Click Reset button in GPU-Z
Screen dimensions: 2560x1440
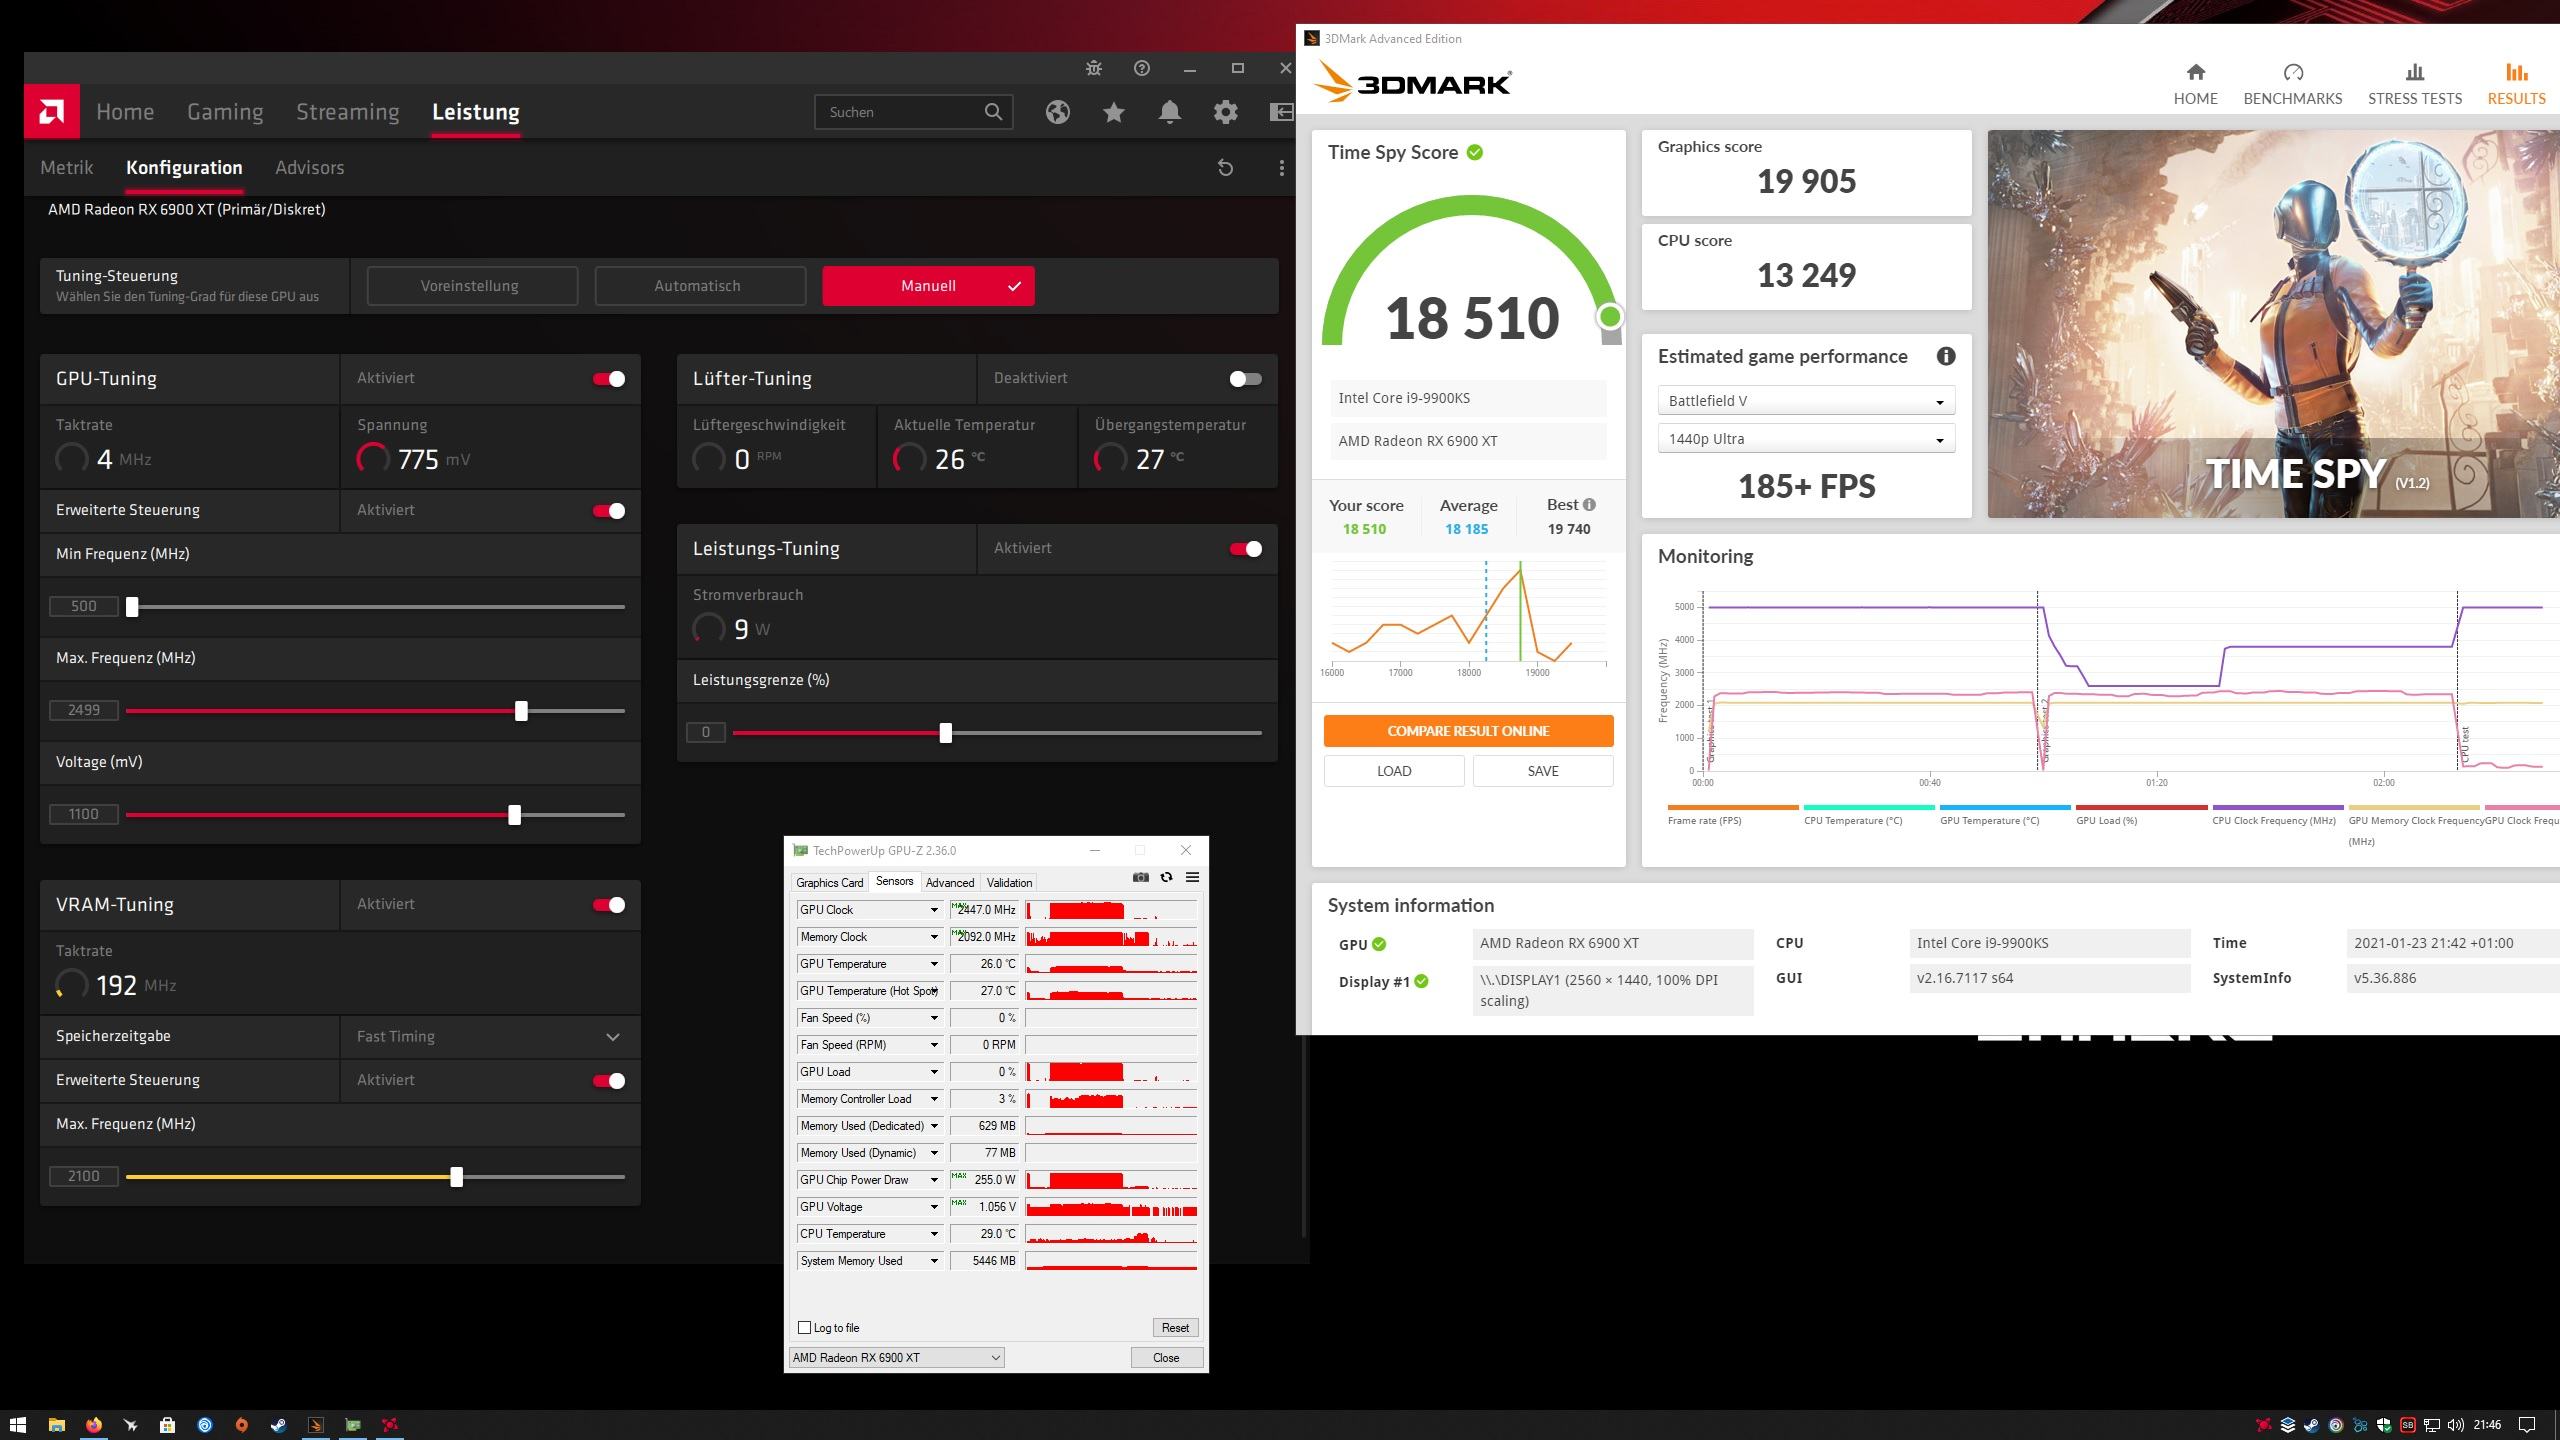point(1175,1328)
